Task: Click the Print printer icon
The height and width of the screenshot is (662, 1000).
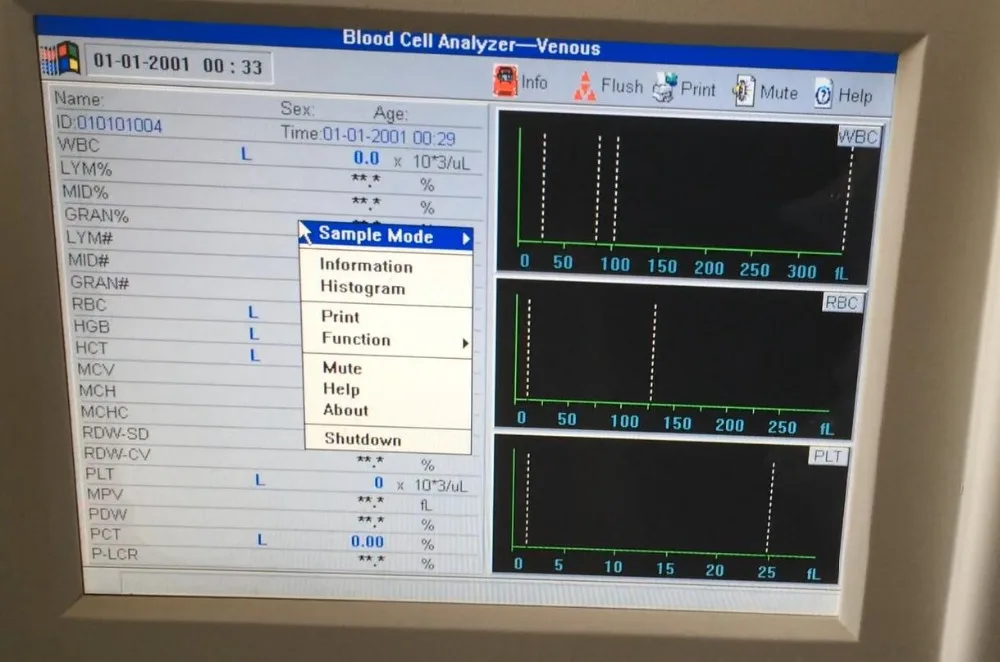Action: pos(665,87)
